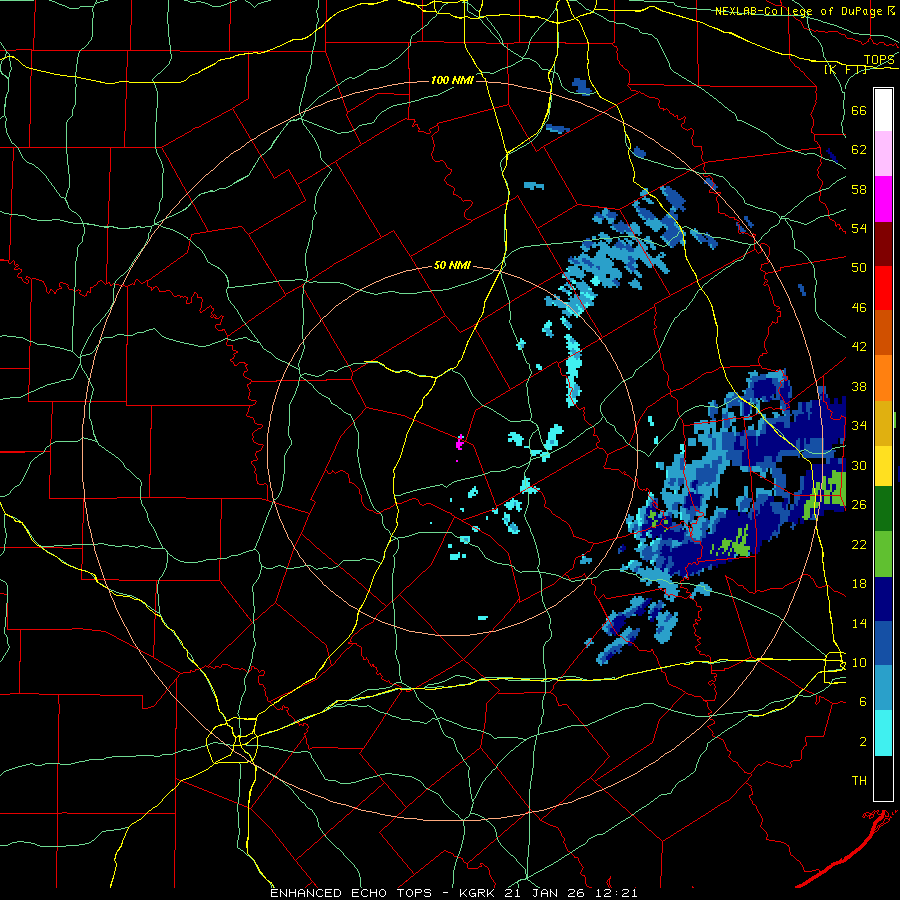Image resolution: width=900 pixels, height=900 pixels.
Task: Click the legend value 46
Action: 859,307
